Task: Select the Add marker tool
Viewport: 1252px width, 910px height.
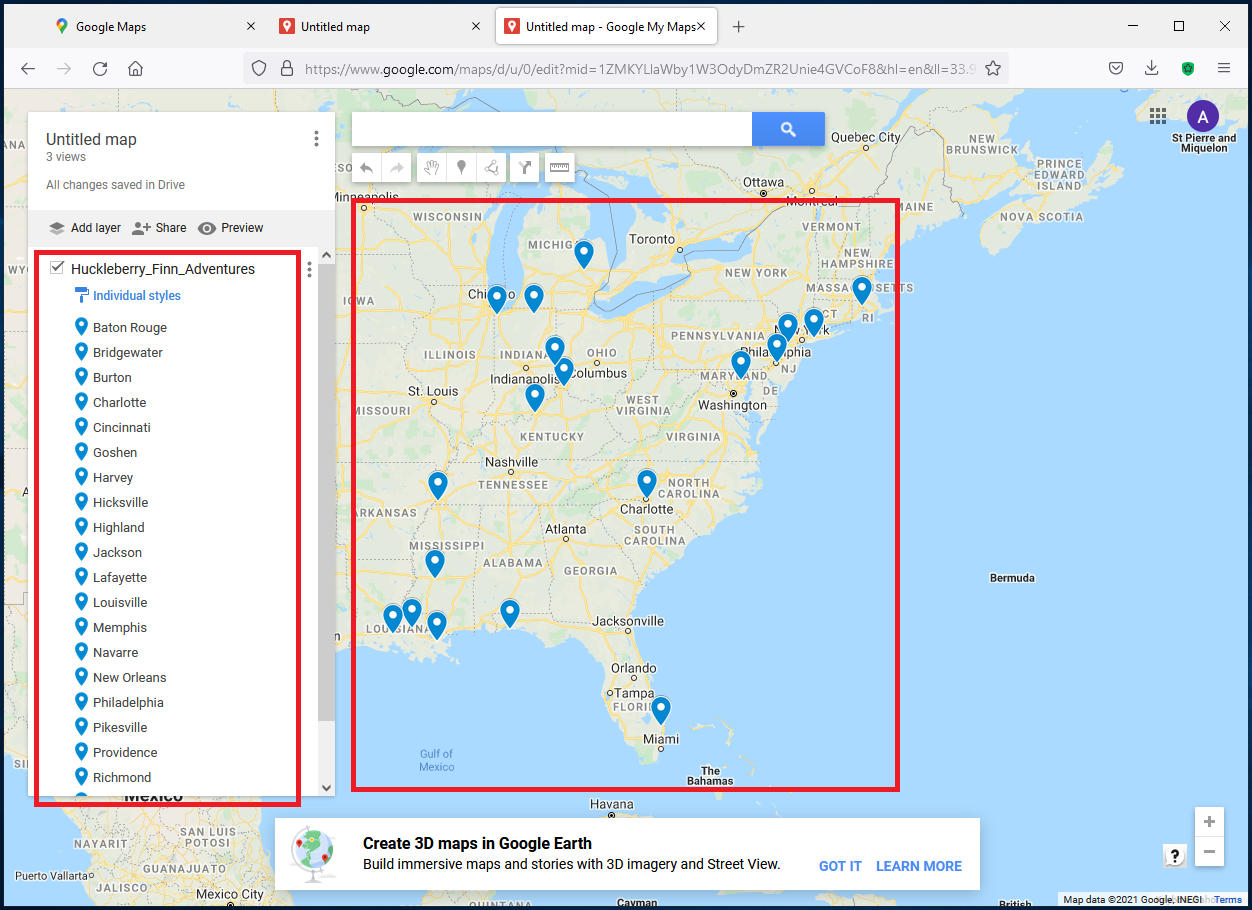Action: (x=461, y=168)
